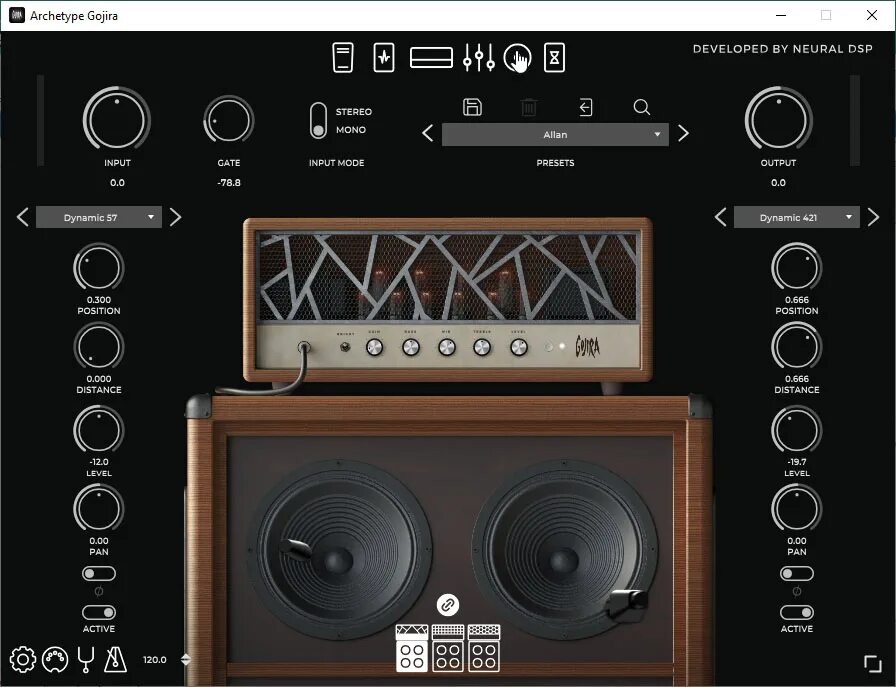Go to the next preset

(x=683, y=134)
